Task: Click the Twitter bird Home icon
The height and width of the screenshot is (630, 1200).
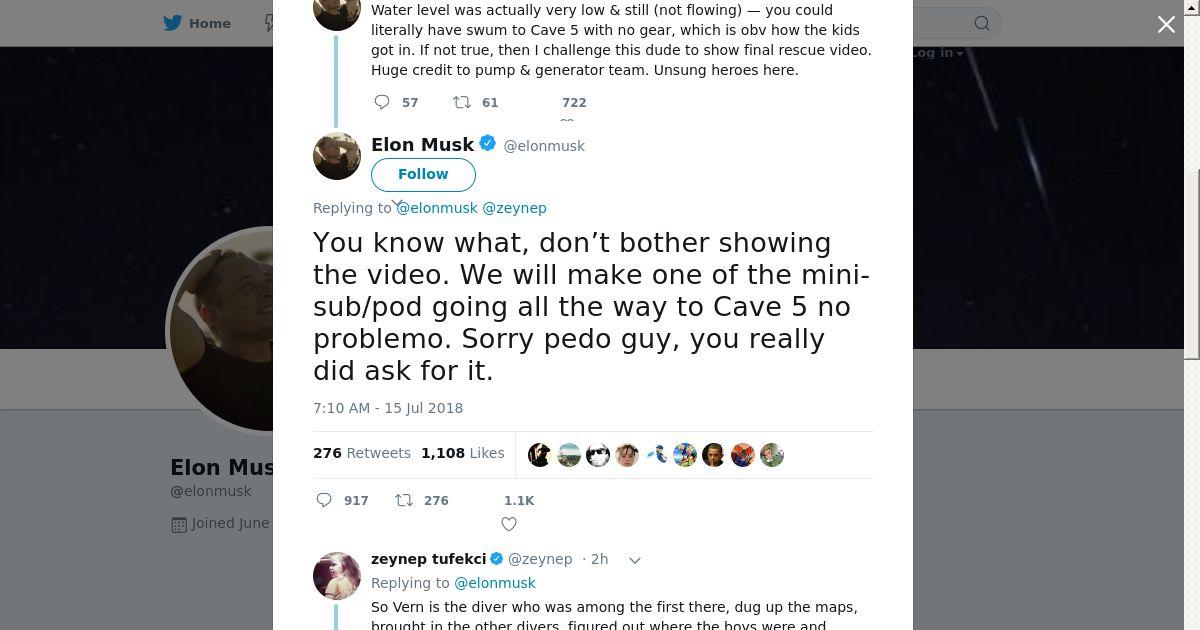Action: [x=173, y=23]
